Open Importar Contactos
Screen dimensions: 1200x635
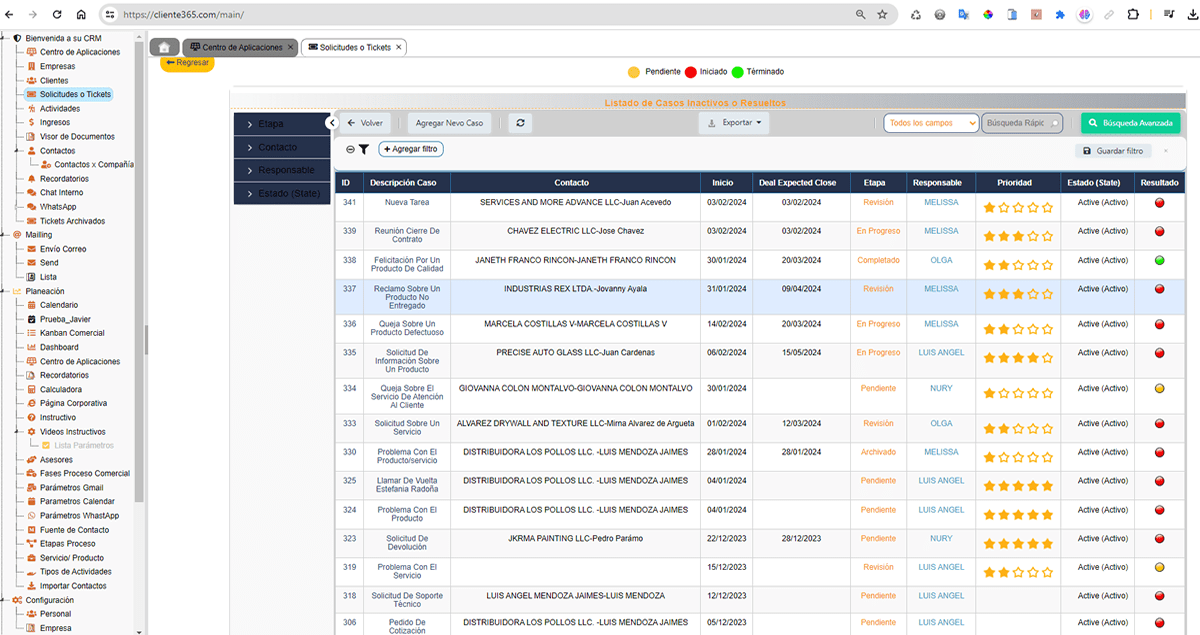pyautogui.click(x=73, y=586)
